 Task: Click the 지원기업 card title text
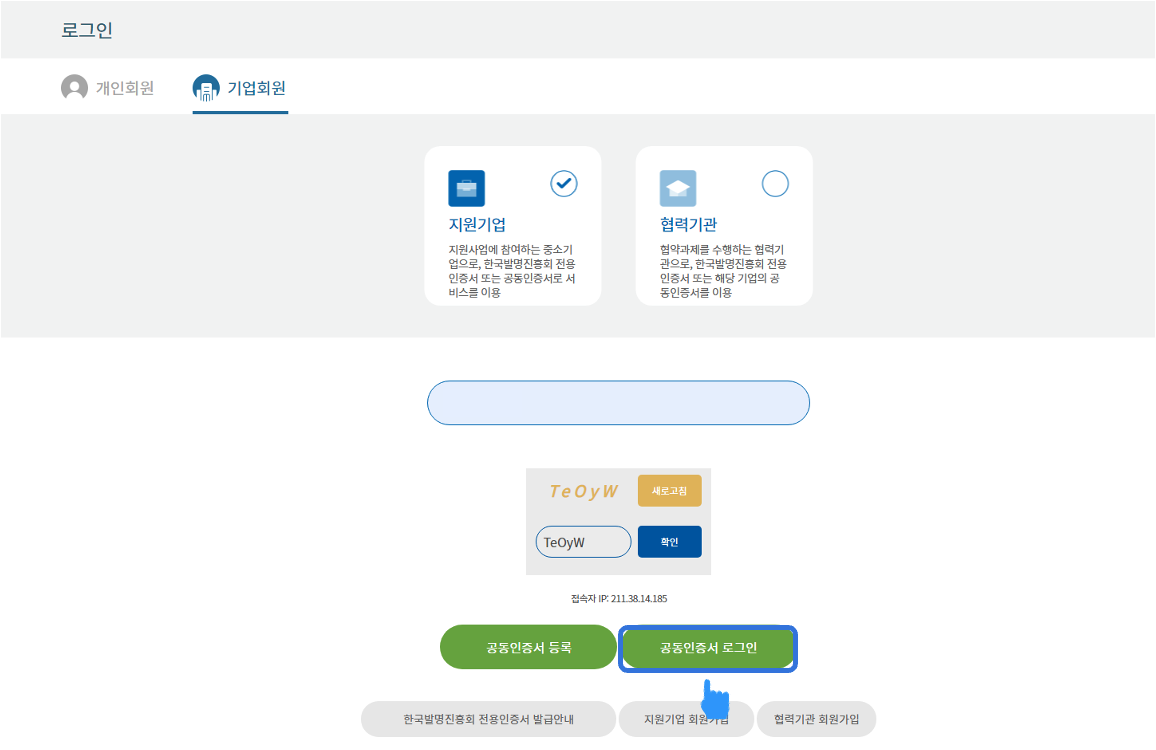(x=477, y=225)
